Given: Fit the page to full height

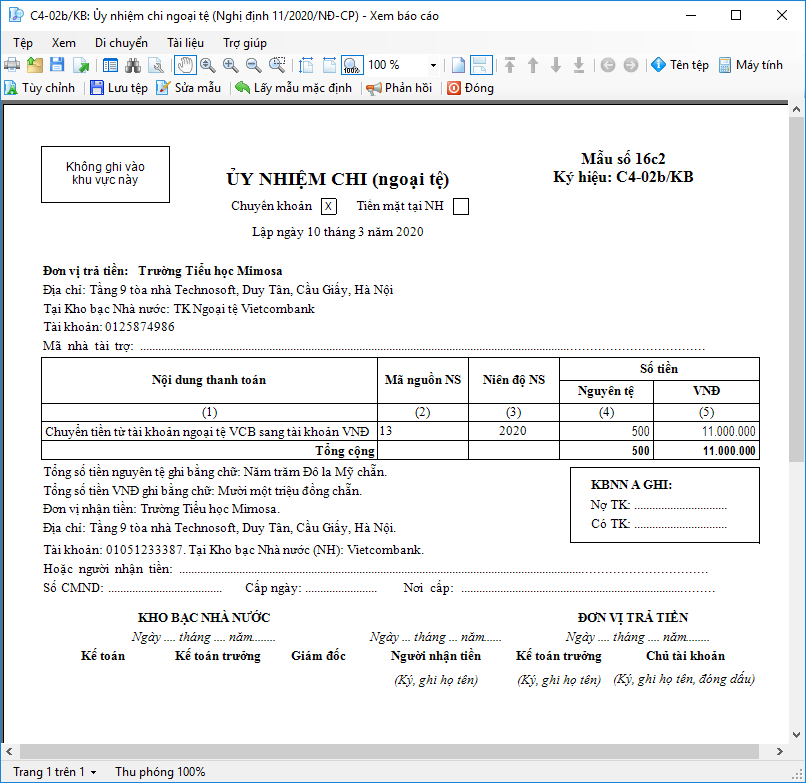Looking at the screenshot, I should pos(306,65).
